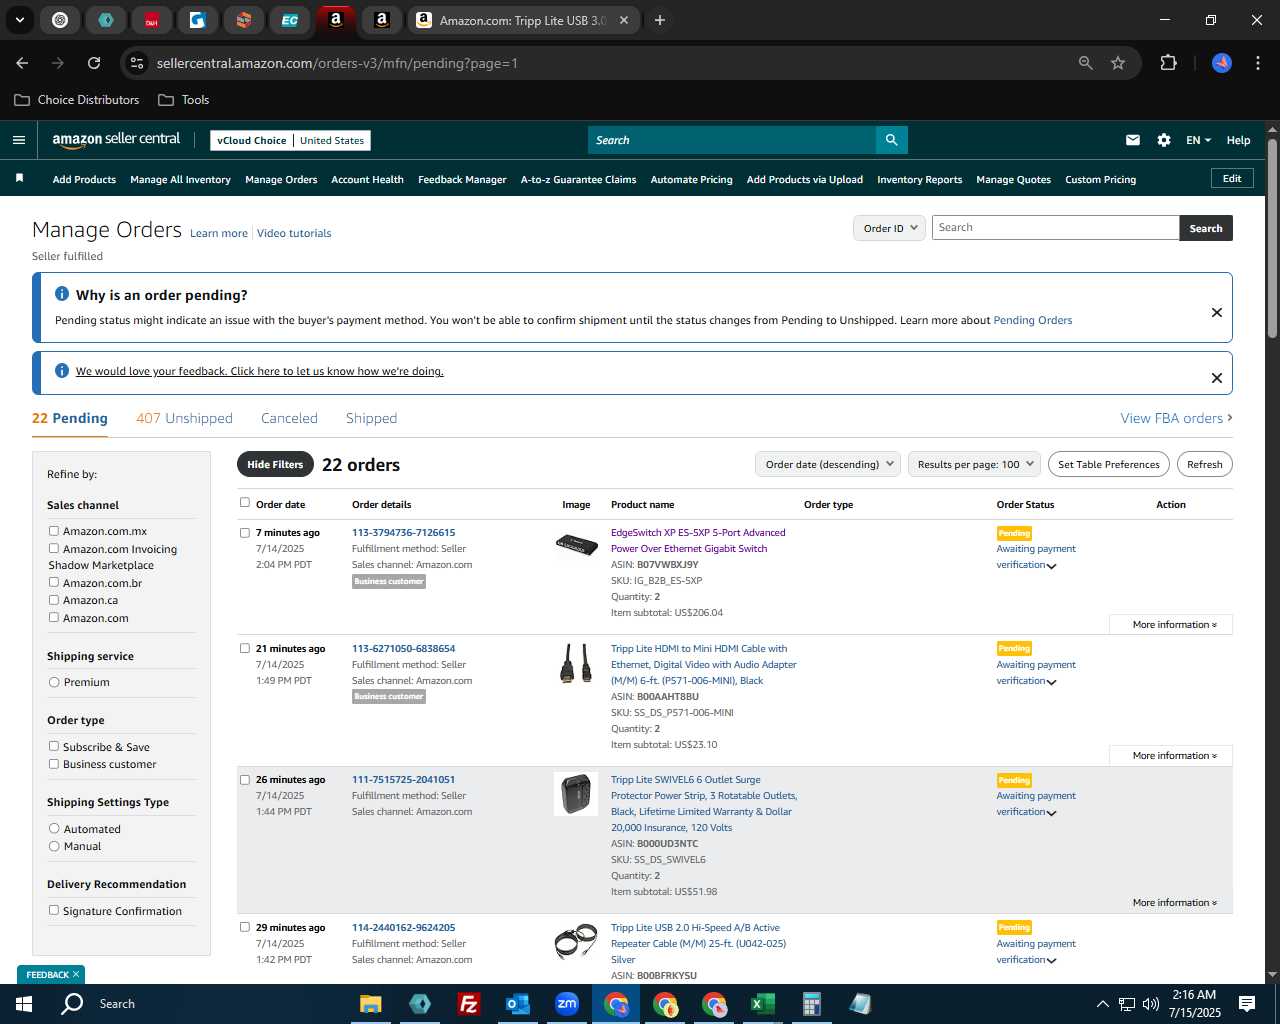Screen dimensions: 1280x1024
Task: Open the site information icon in address bar
Action: click(137, 63)
